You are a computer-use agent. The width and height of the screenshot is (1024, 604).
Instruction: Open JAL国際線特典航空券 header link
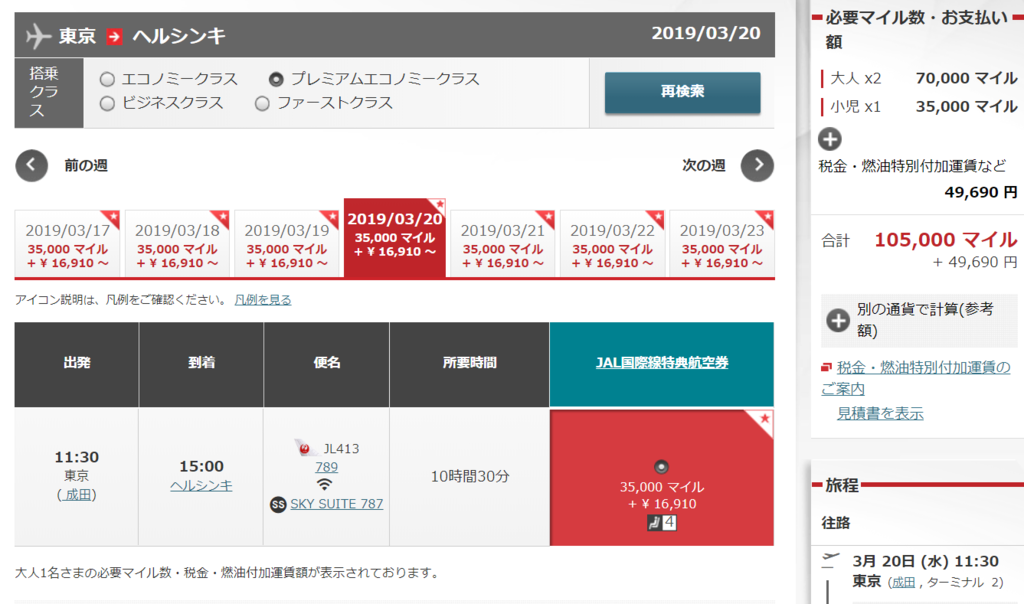tap(662, 362)
